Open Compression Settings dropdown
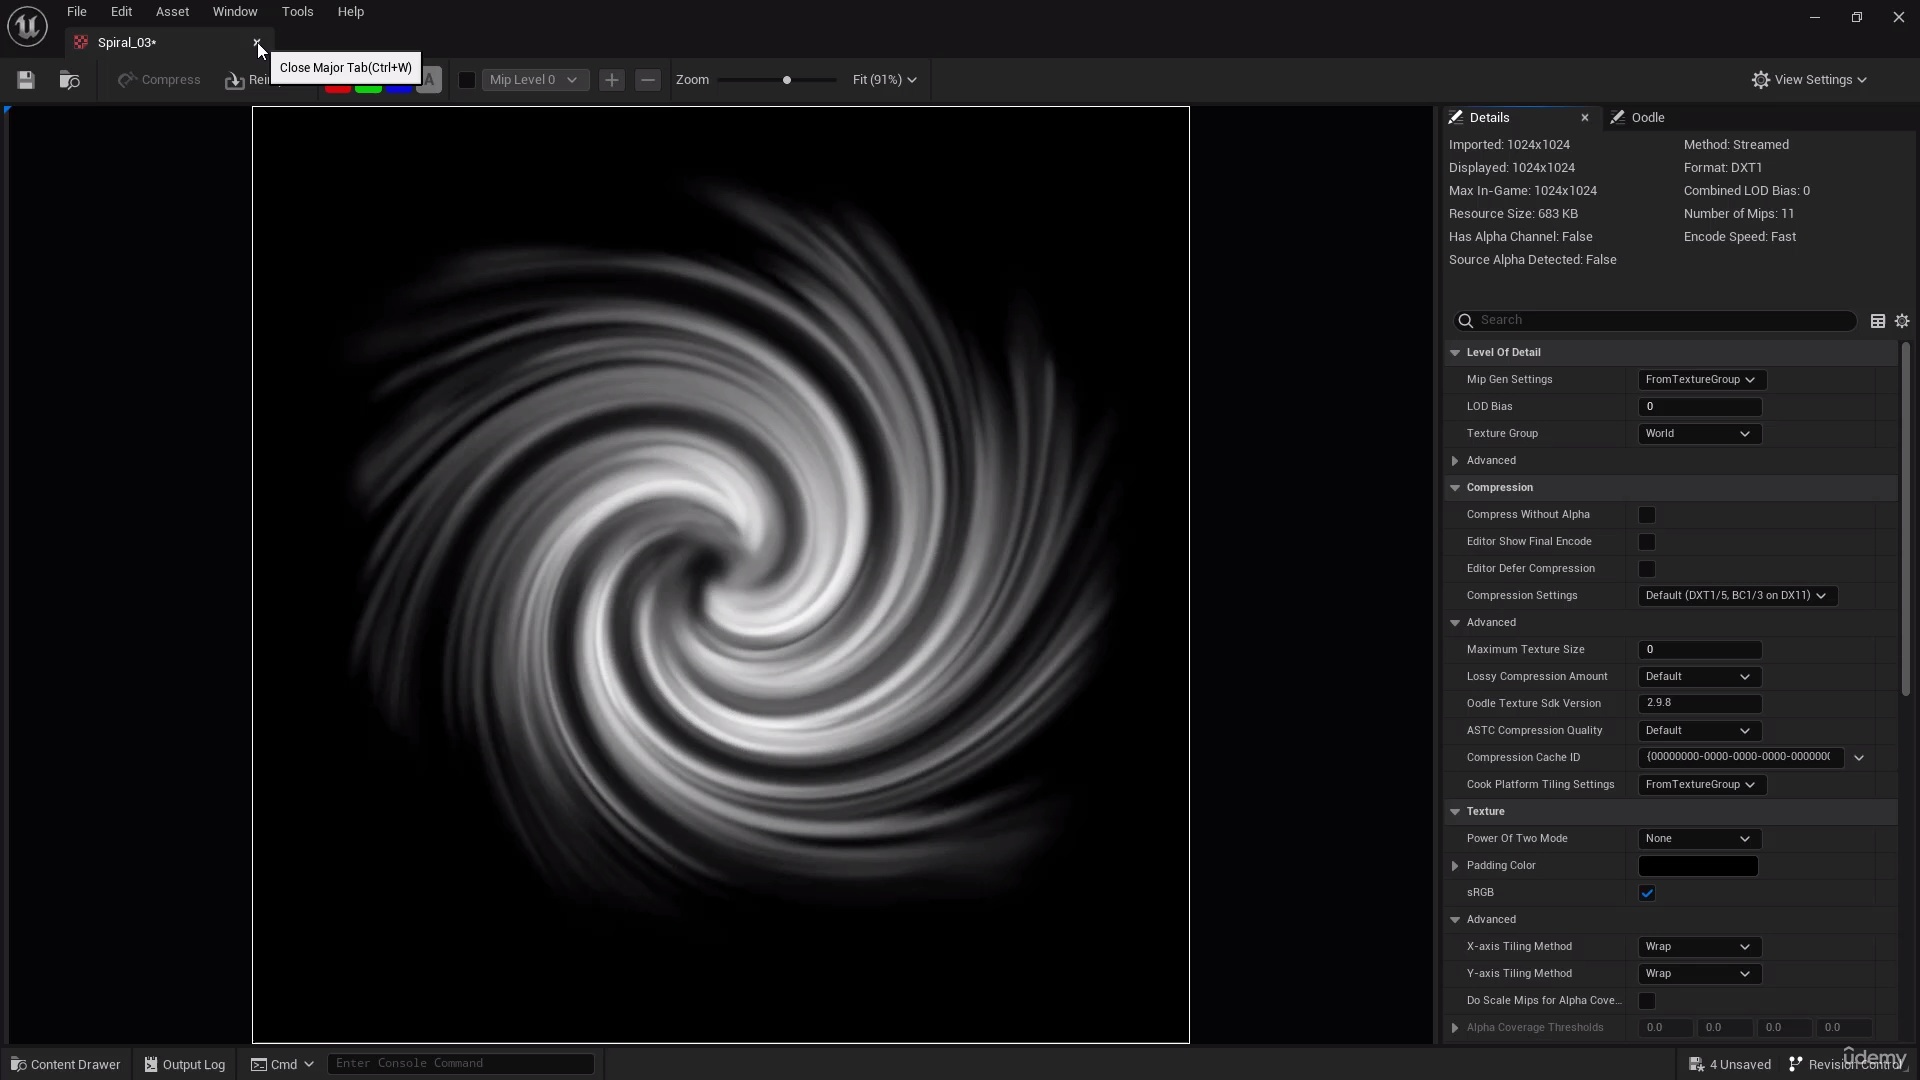Screen dimensions: 1920x1080 1736,596
